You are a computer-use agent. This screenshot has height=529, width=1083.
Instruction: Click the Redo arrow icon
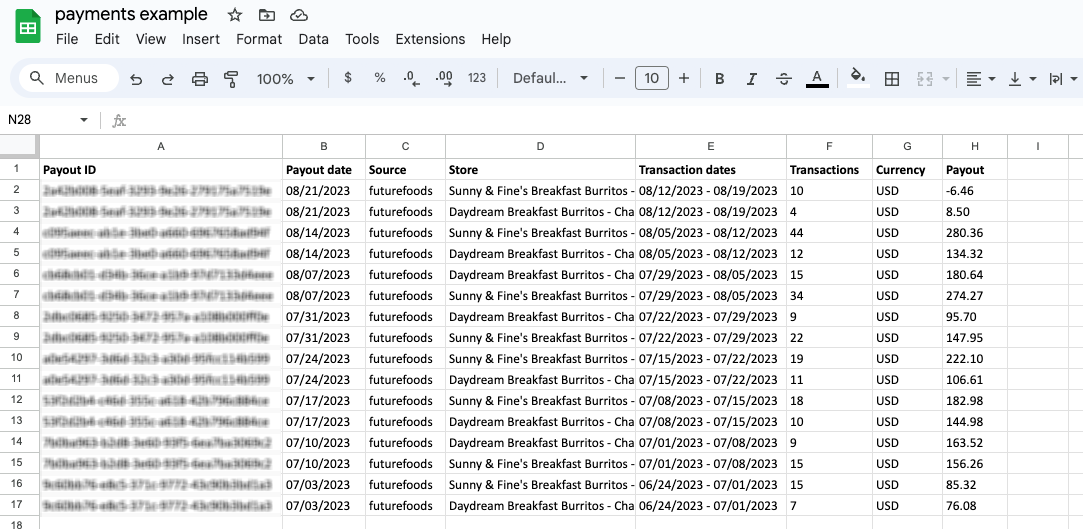168,79
